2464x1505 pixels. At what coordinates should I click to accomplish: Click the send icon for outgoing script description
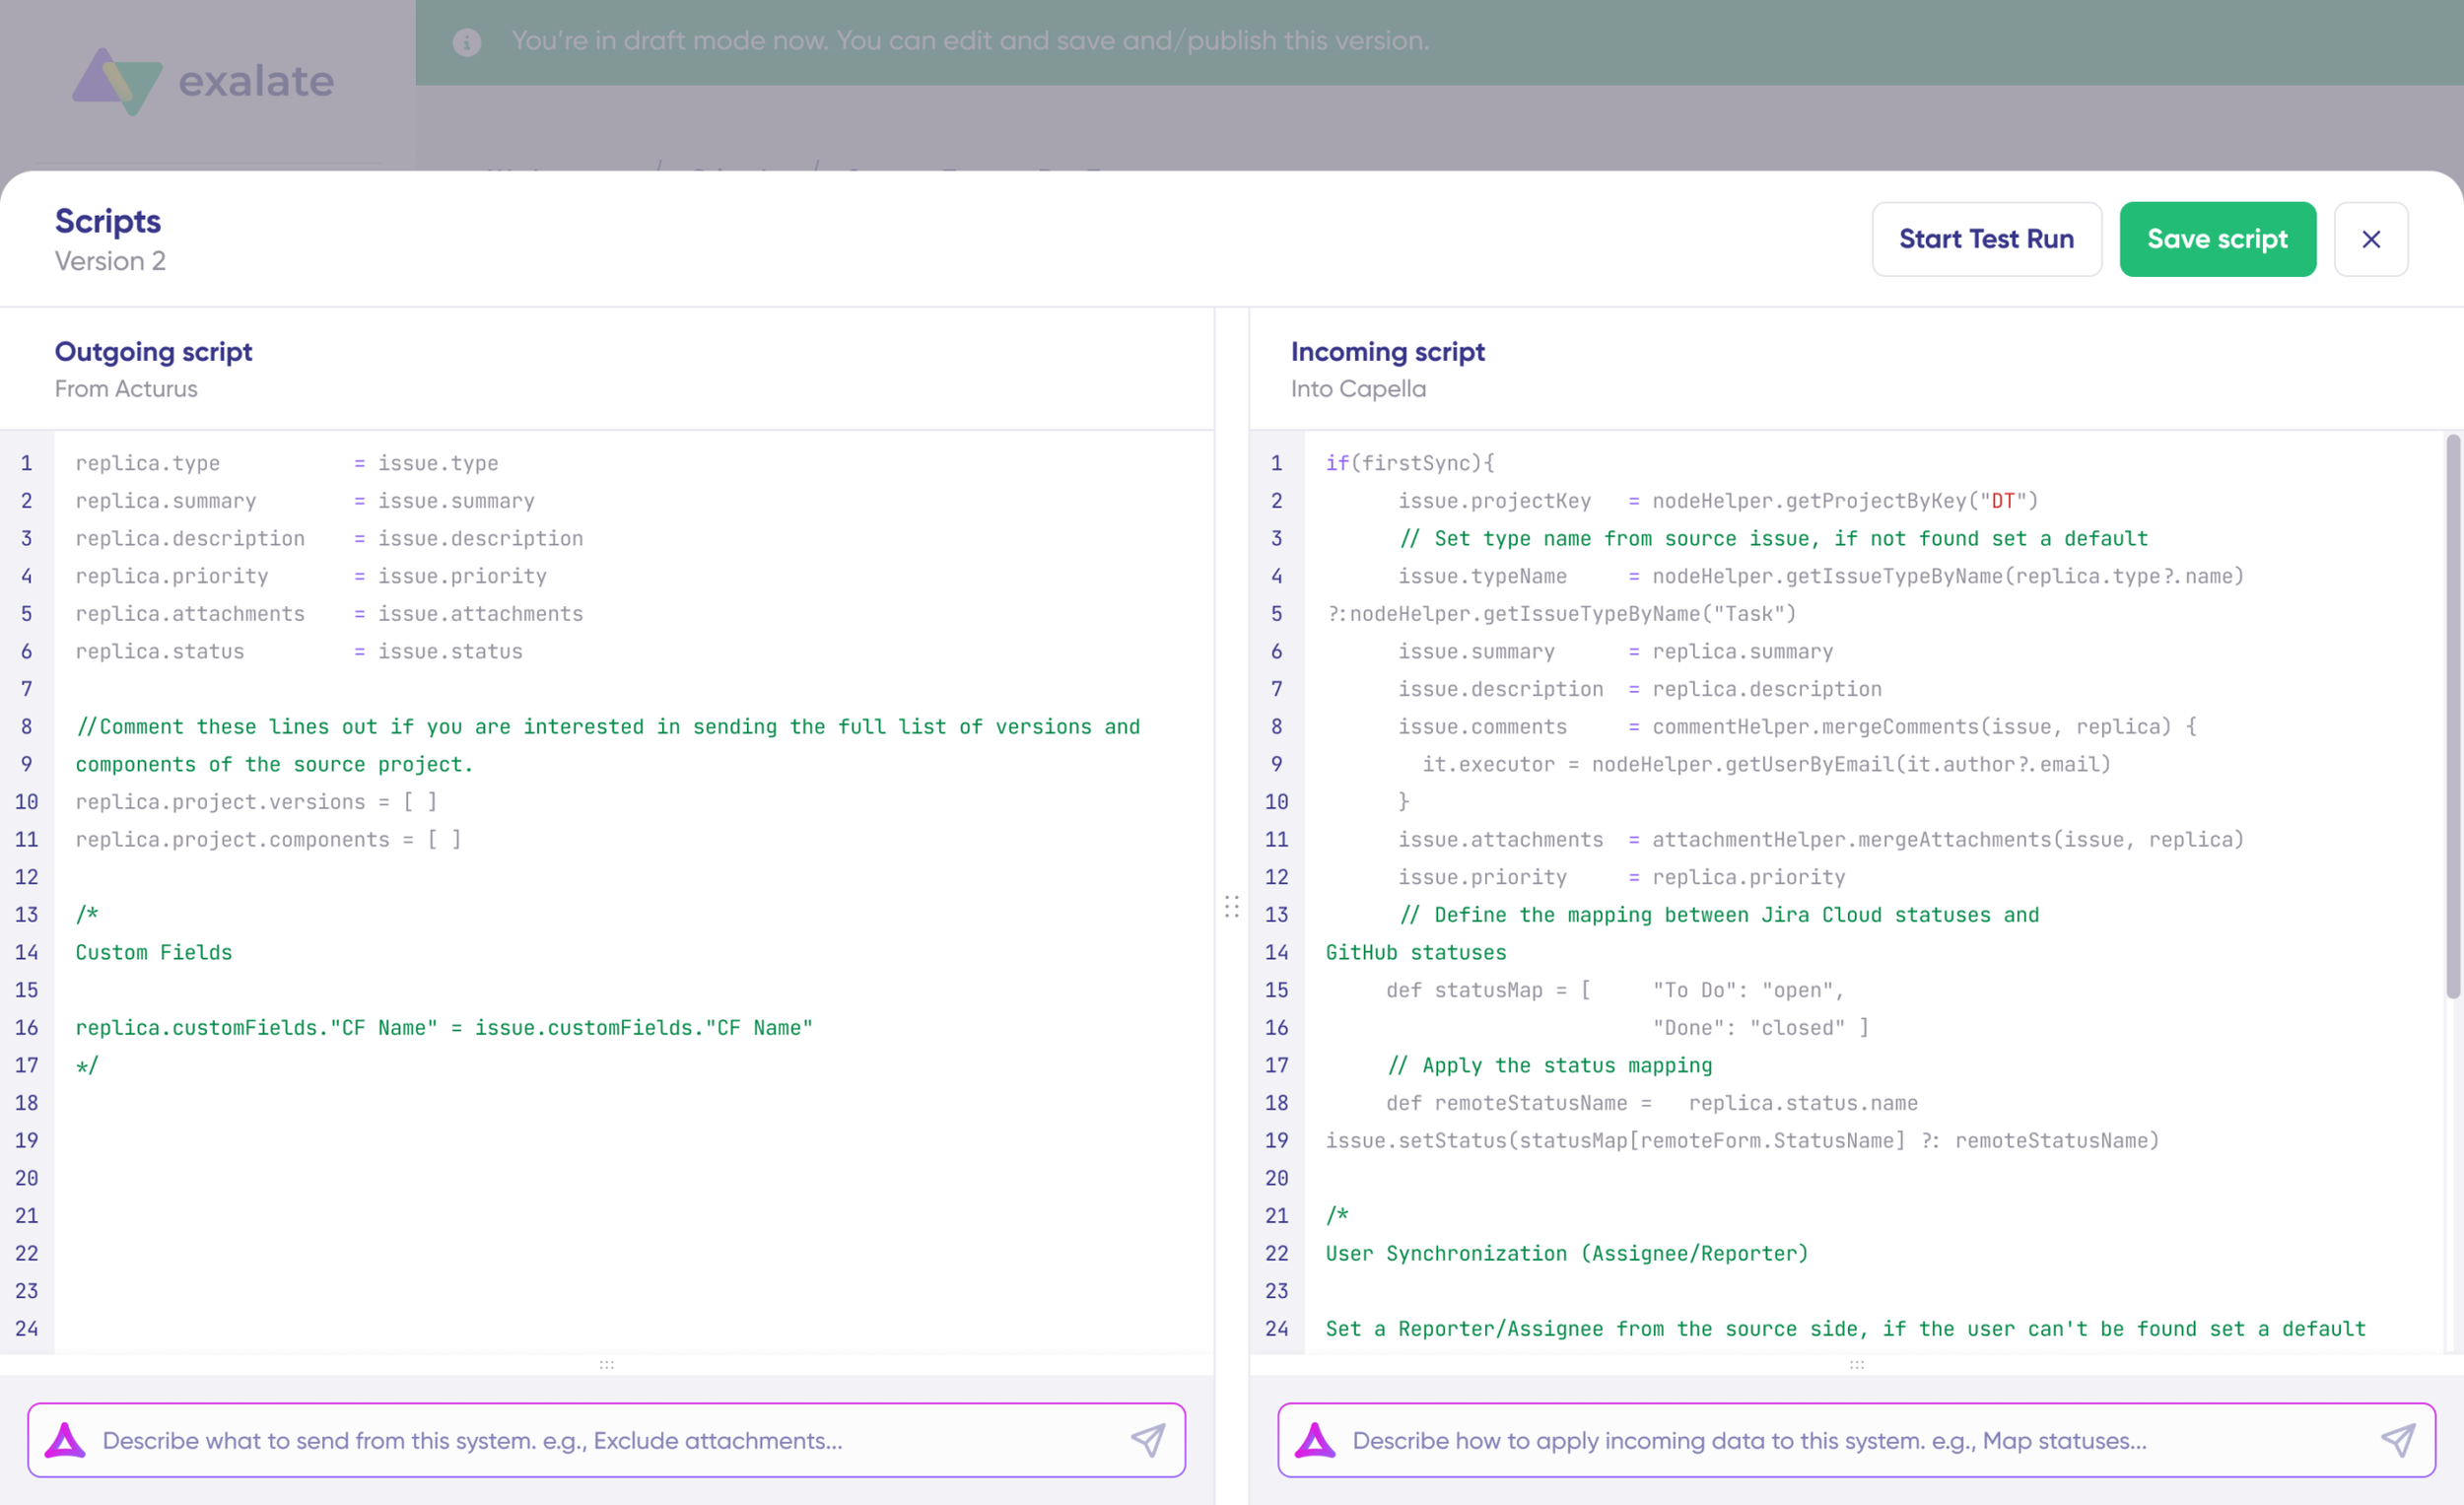click(x=1148, y=1440)
